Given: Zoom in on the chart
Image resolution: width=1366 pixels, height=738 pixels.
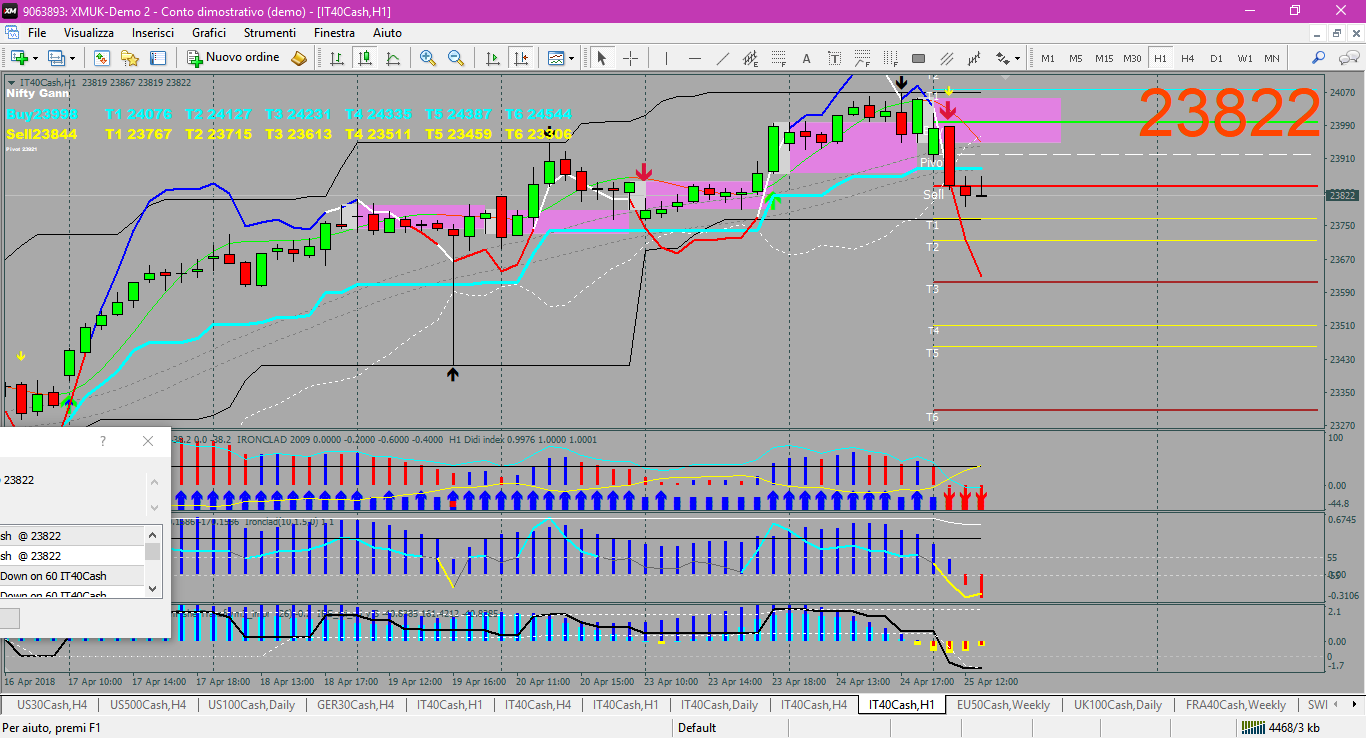Looking at the screenshot, I should [428, 58].
